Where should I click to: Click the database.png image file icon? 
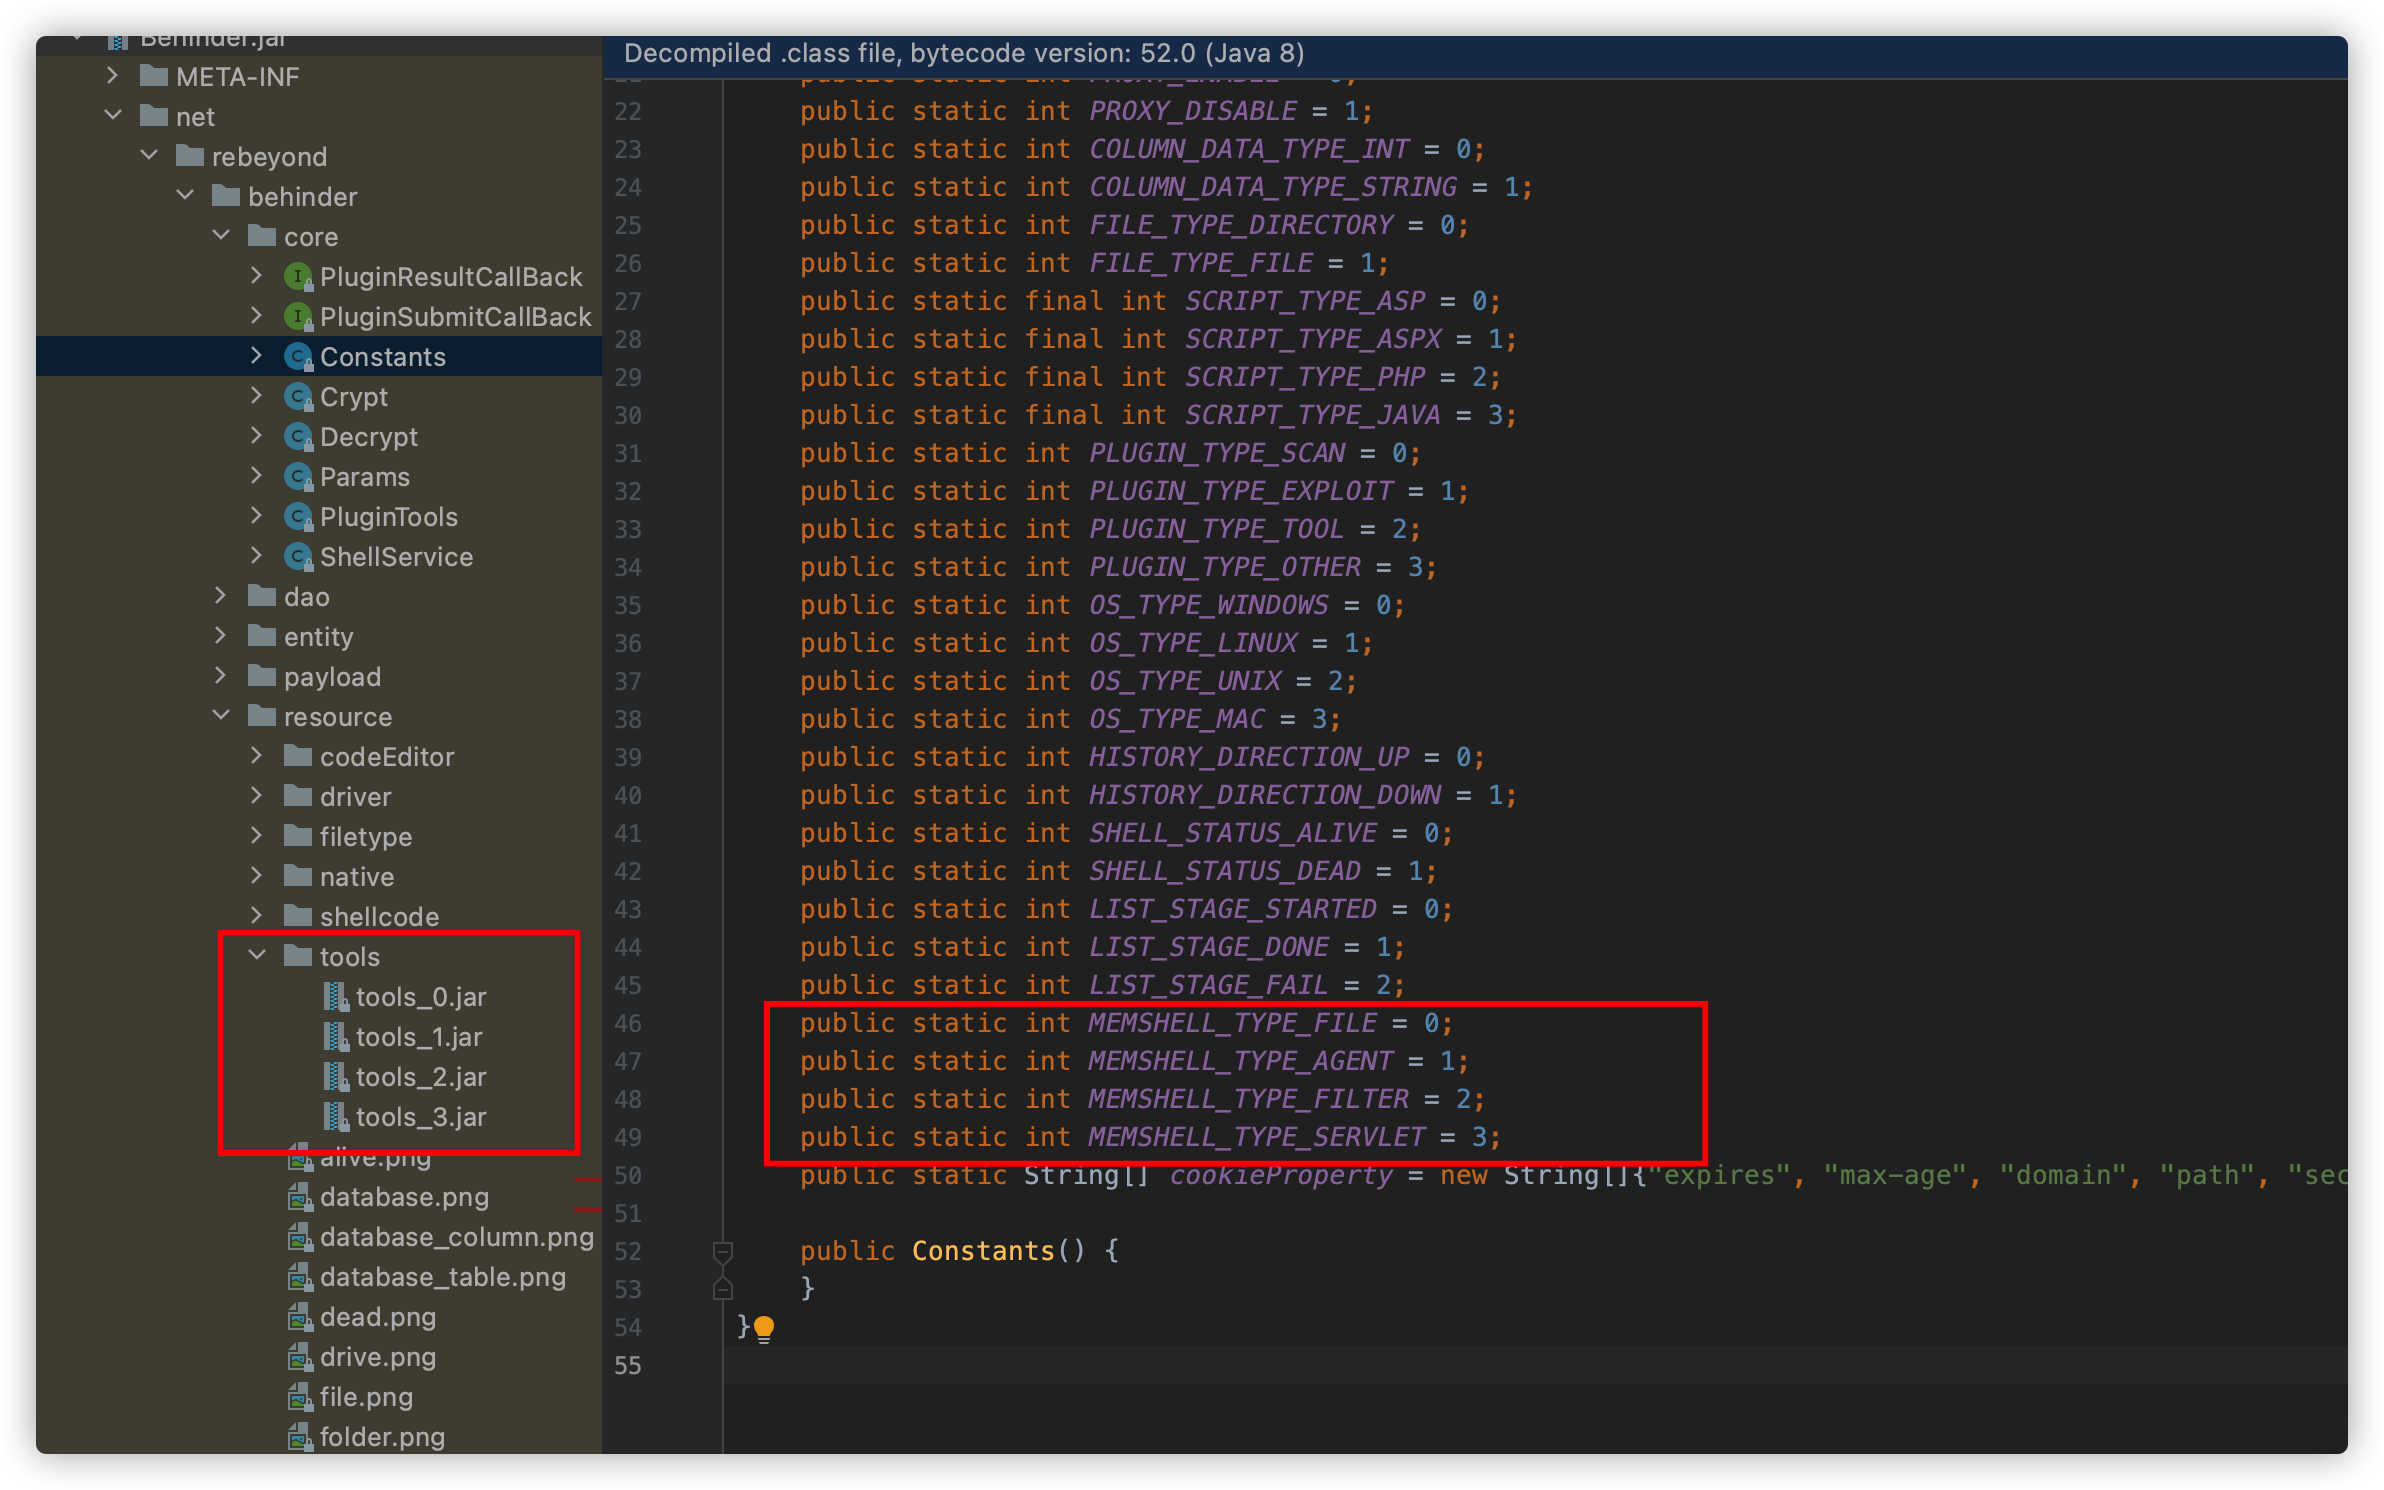pyautogui.click(x=299, y=1197)
